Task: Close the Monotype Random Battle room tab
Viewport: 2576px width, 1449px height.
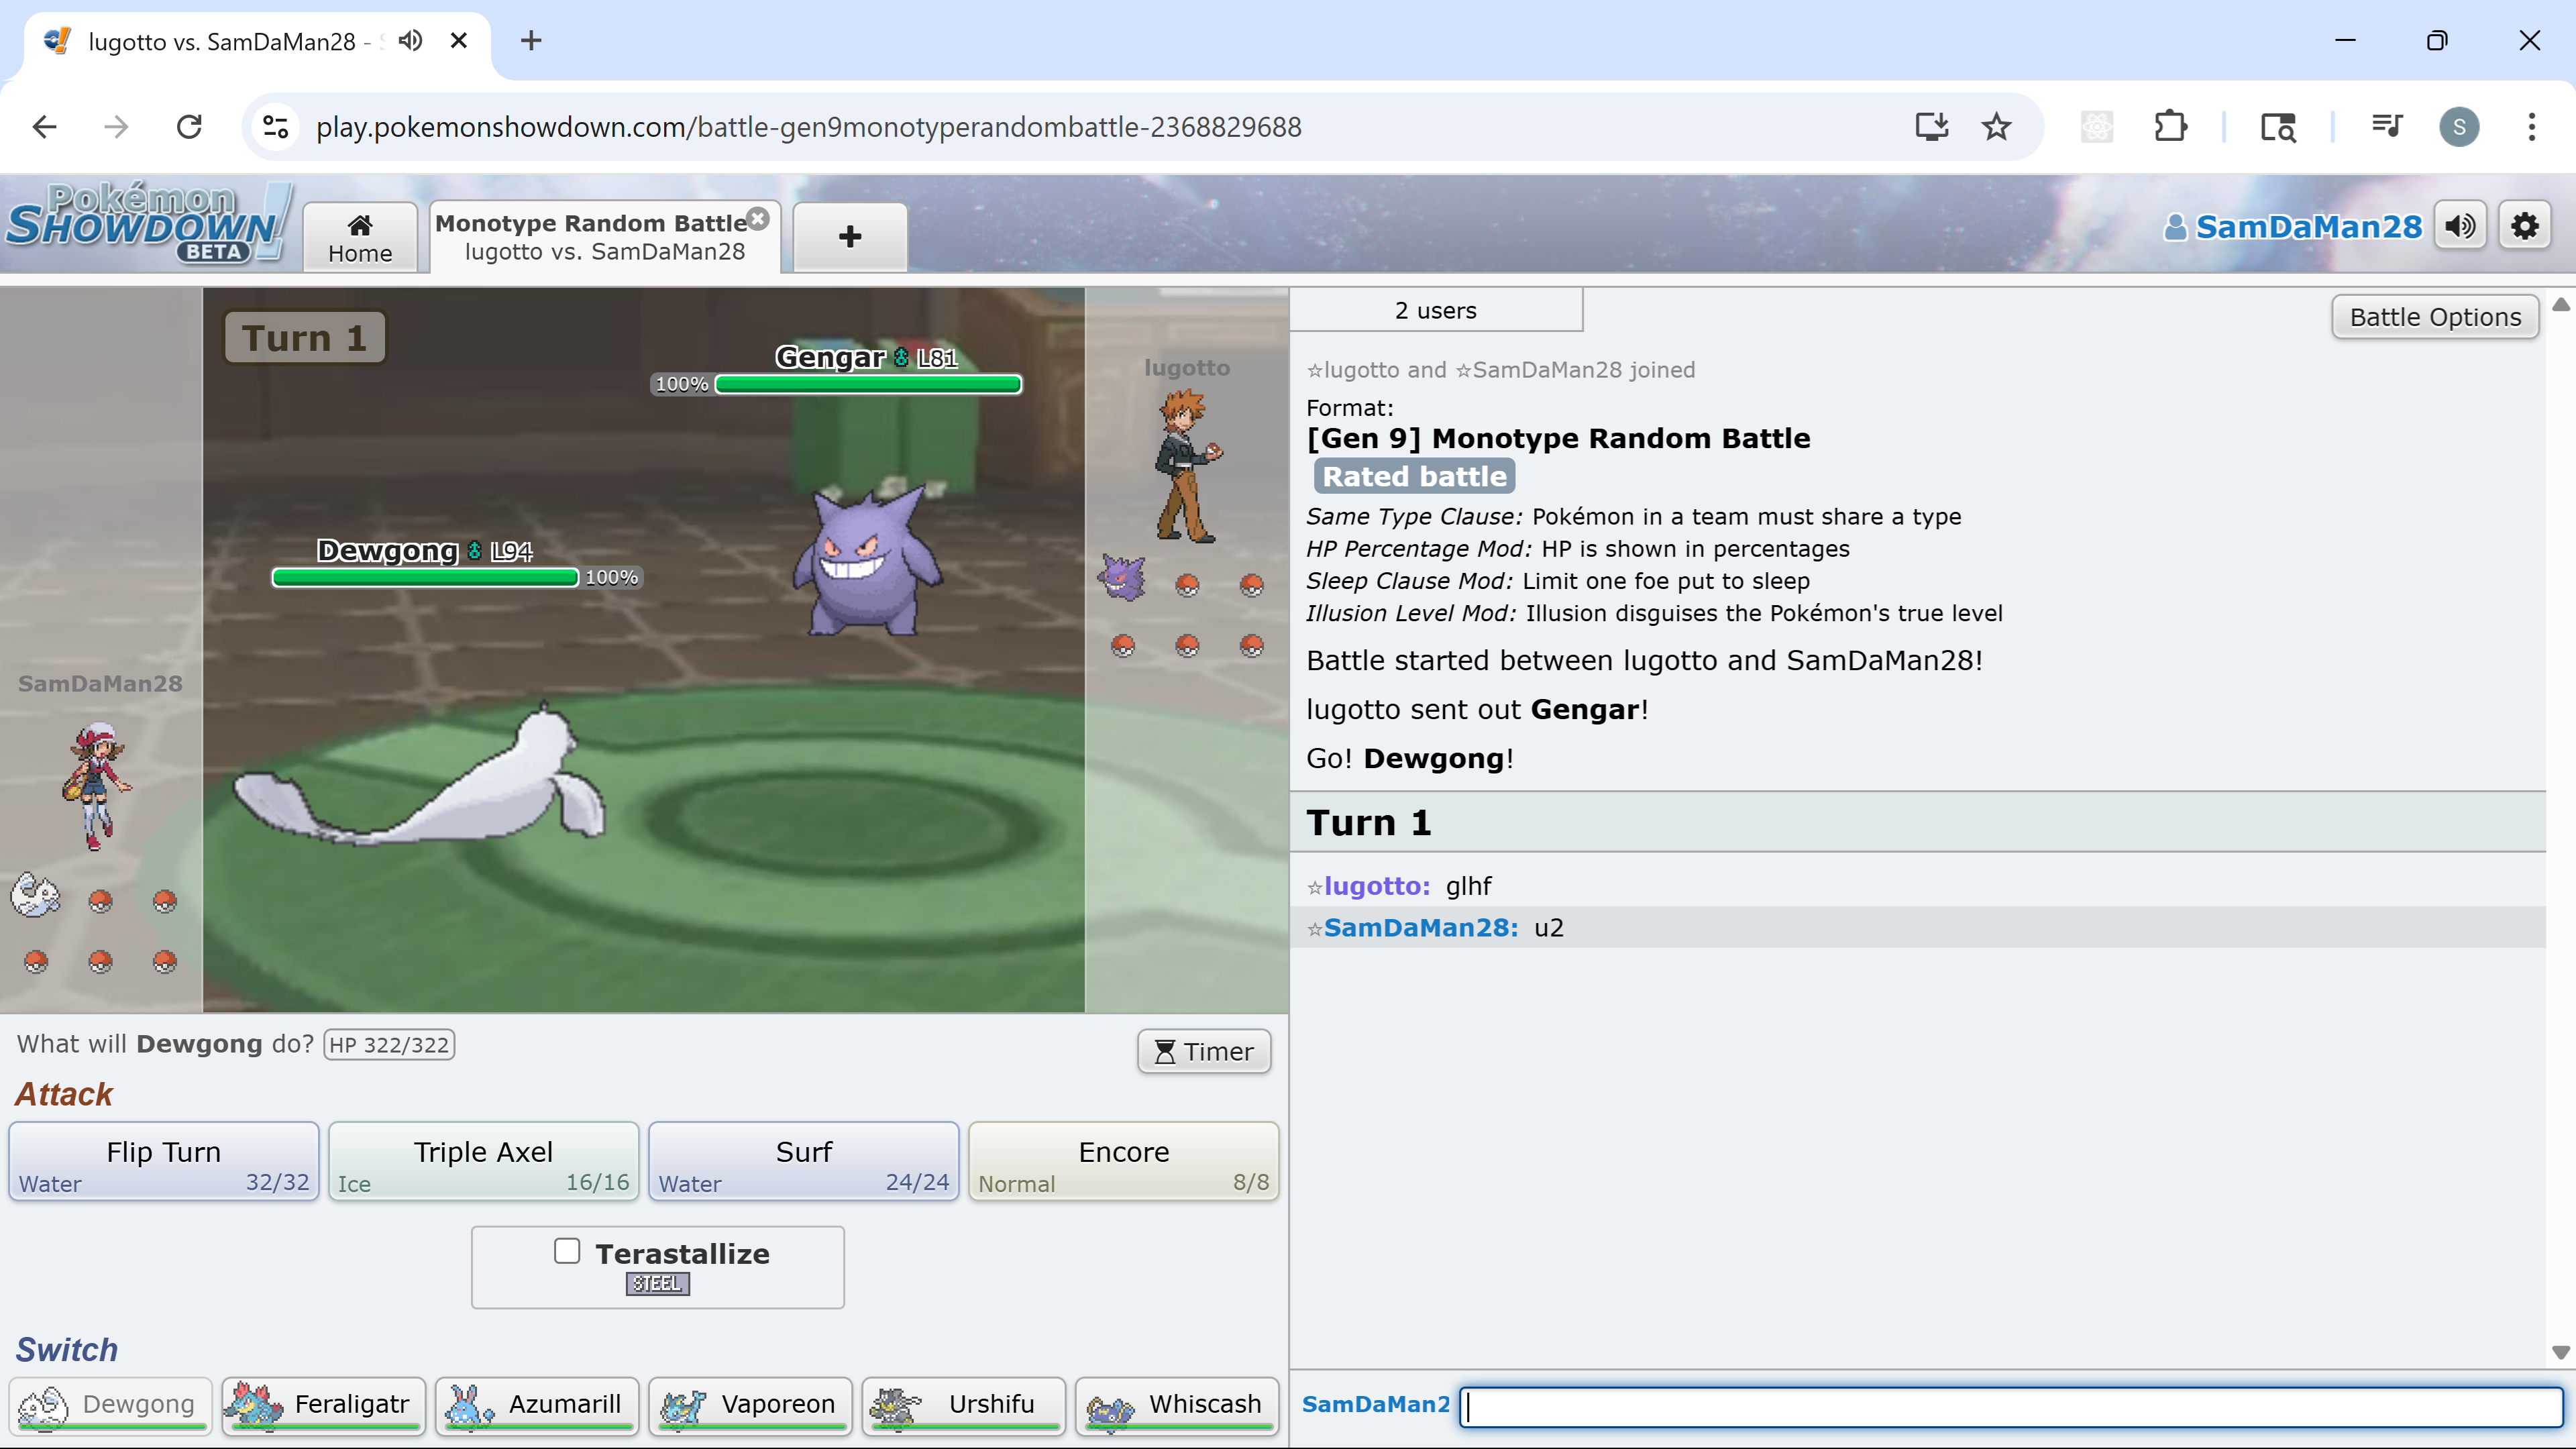Action: (x=759, y=218)
